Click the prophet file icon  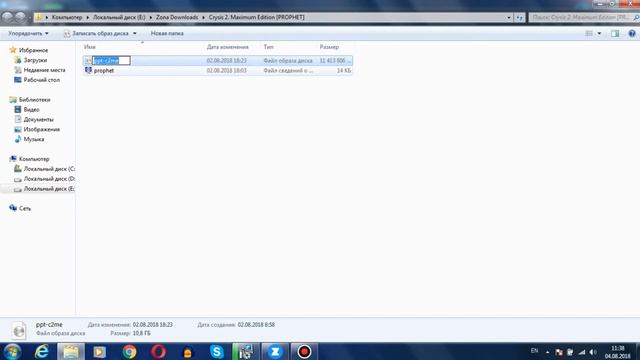(88, 70)
